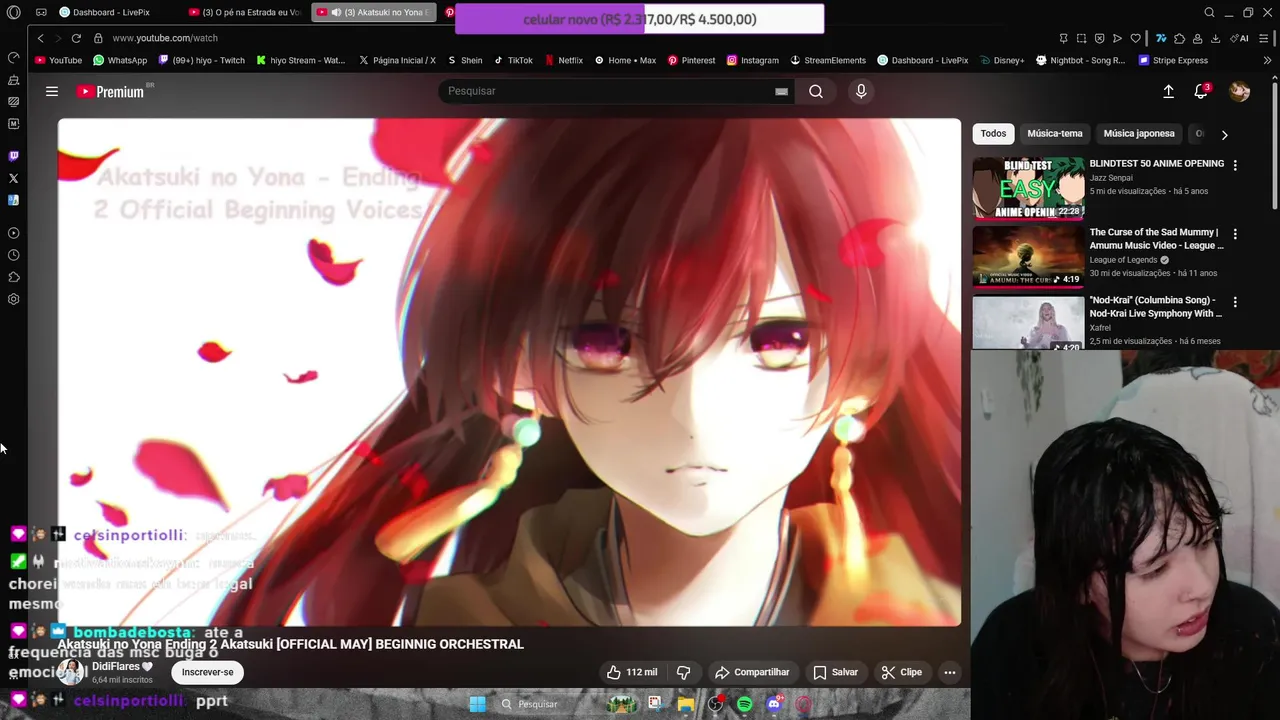This screenshot has height=720, width=1280.
Task: Open The Curse of the Sad Mummy thumbnail
Action: pos(1028,256)
